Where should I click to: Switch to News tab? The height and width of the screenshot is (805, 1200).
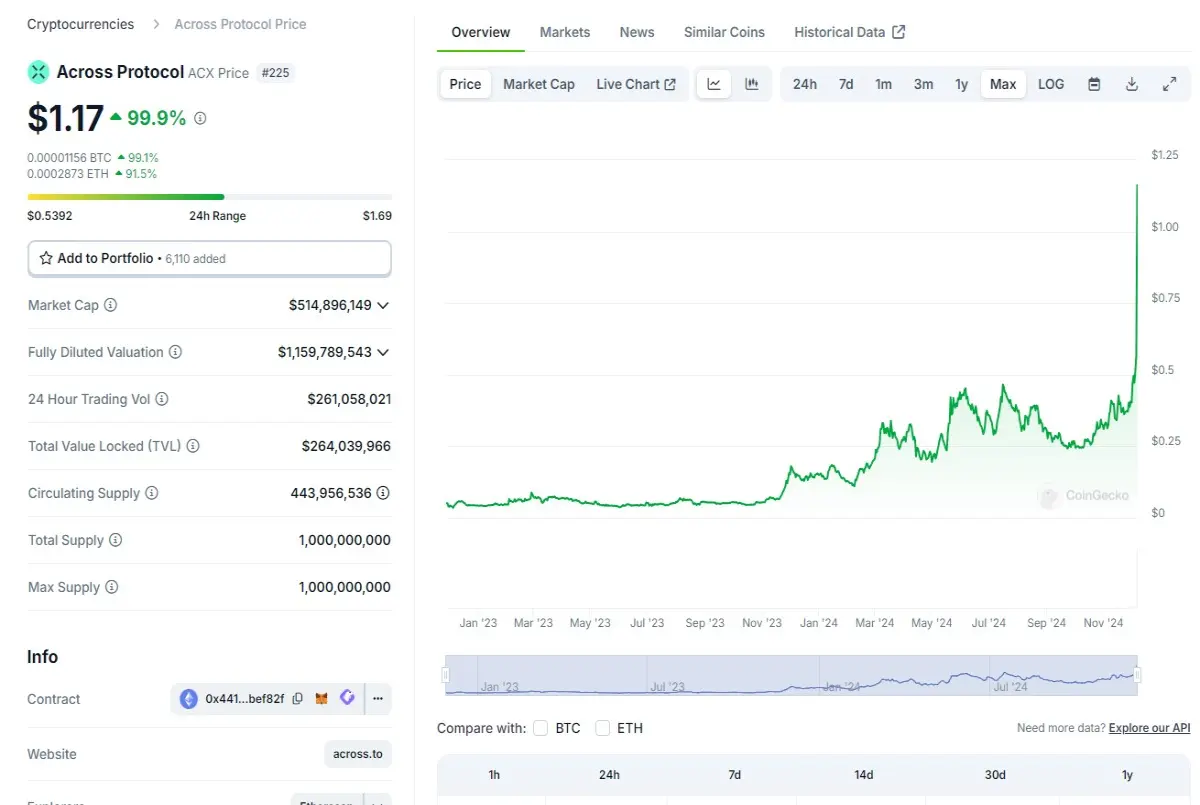[637, 32]
